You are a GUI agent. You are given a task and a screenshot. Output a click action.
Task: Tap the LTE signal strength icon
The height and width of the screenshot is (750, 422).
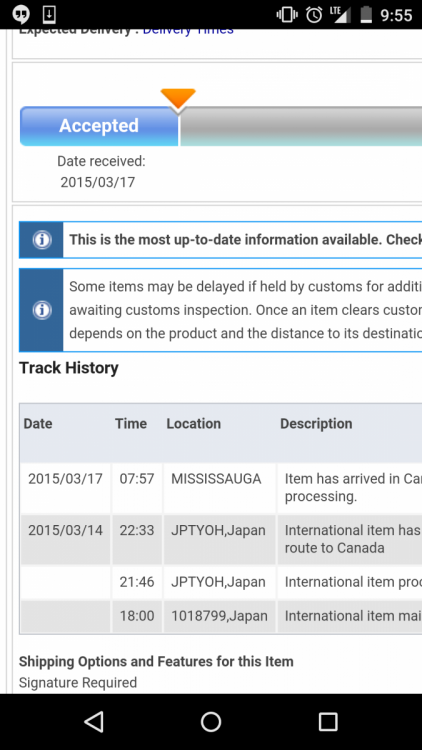click(x=340, y=15)
